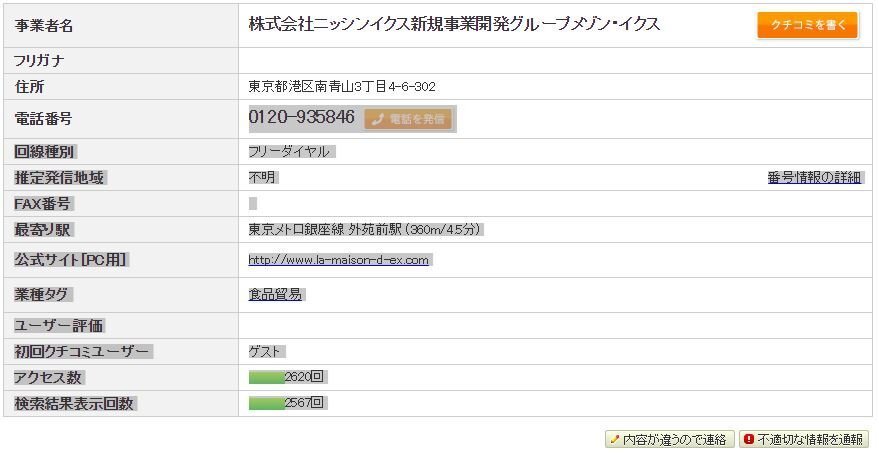
Task: Click the green 検索結果表示回数 bar
Action: click(x=267, y=403)
